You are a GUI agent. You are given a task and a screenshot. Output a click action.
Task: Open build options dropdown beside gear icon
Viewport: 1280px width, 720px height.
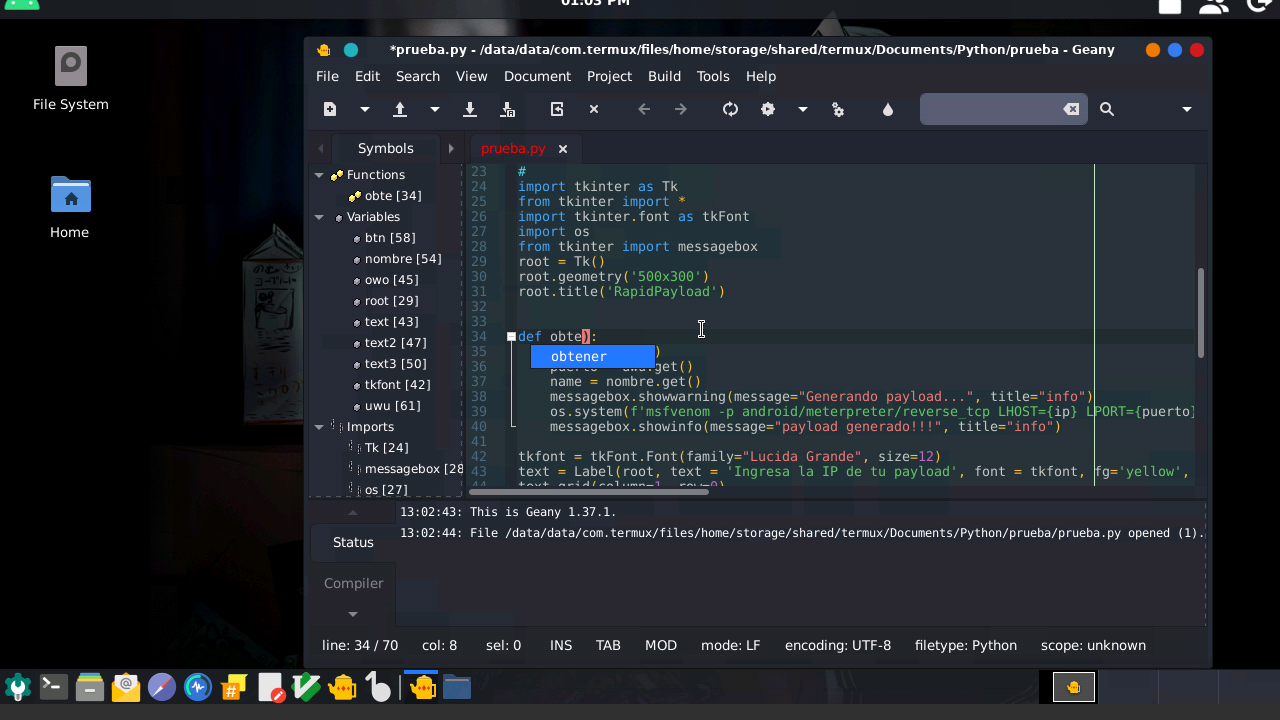point(802,109)
